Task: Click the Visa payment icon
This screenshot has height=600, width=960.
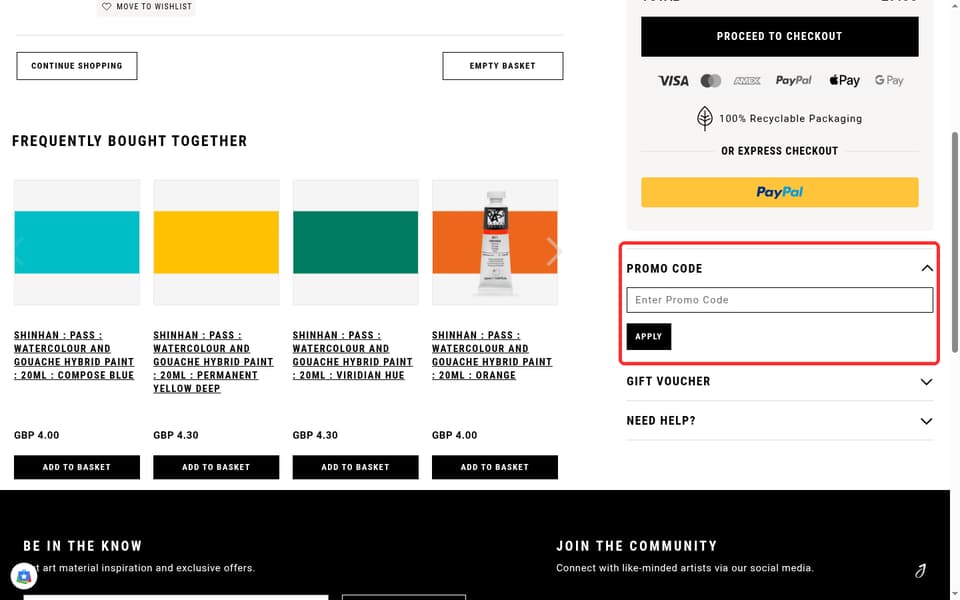Action: pyautogui.click(x=673, y=81)
